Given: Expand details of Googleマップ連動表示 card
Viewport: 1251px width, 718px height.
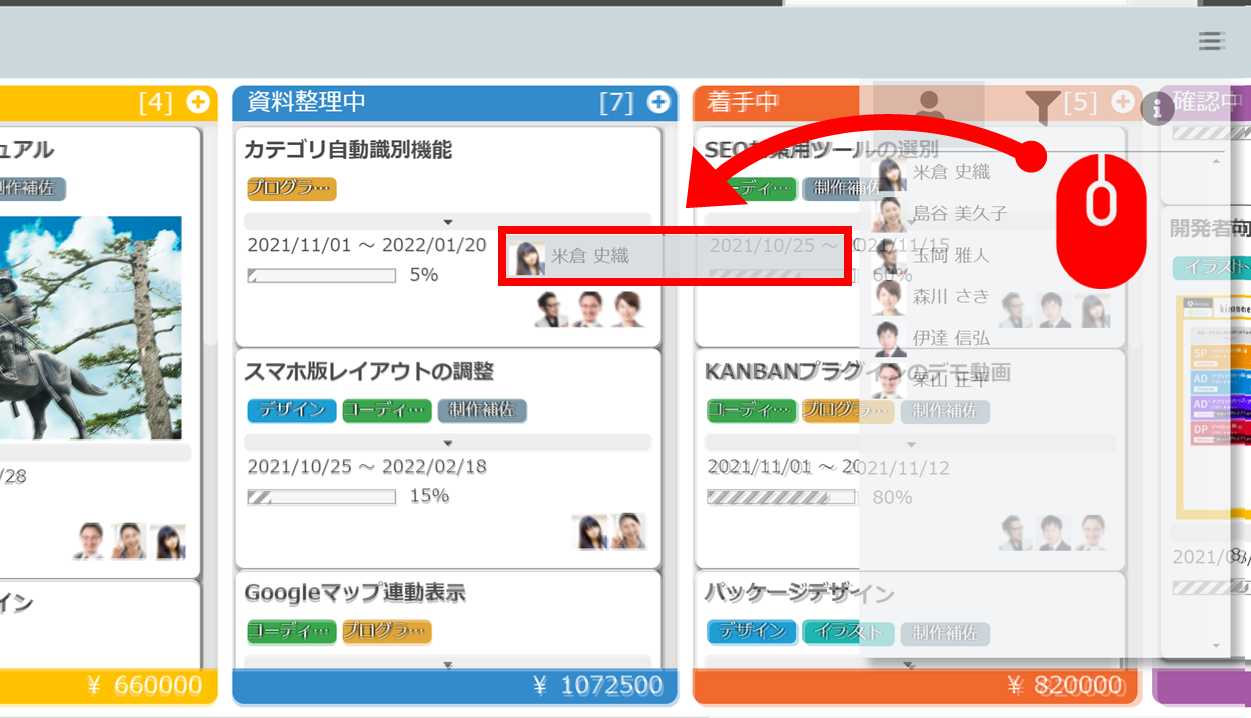Looking at the screenshot, I should 448,663.
